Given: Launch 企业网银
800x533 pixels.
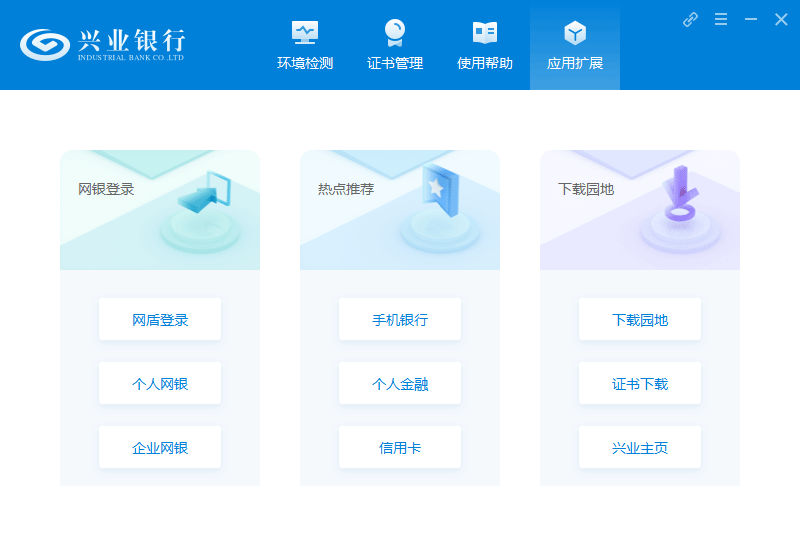Looking at the screenshot, I should [160, 447].
